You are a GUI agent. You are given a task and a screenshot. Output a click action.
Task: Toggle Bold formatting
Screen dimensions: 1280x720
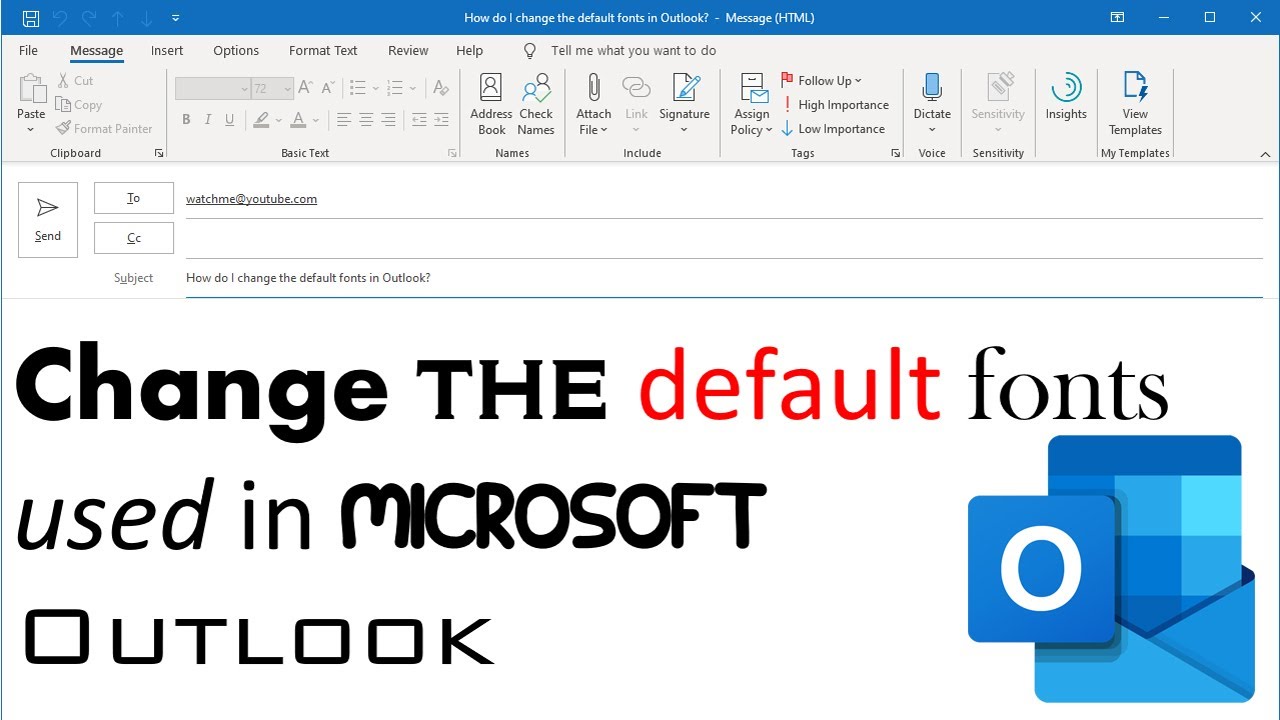coord(186,120)
